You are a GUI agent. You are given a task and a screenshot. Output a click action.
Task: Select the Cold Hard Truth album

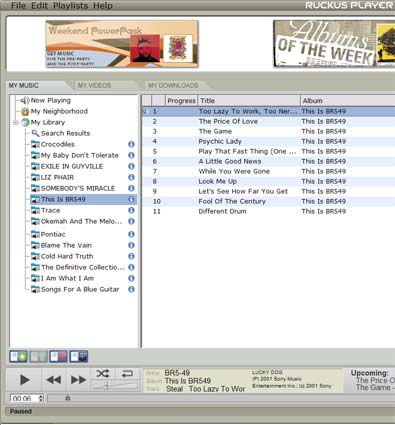(x=67, y=256)
